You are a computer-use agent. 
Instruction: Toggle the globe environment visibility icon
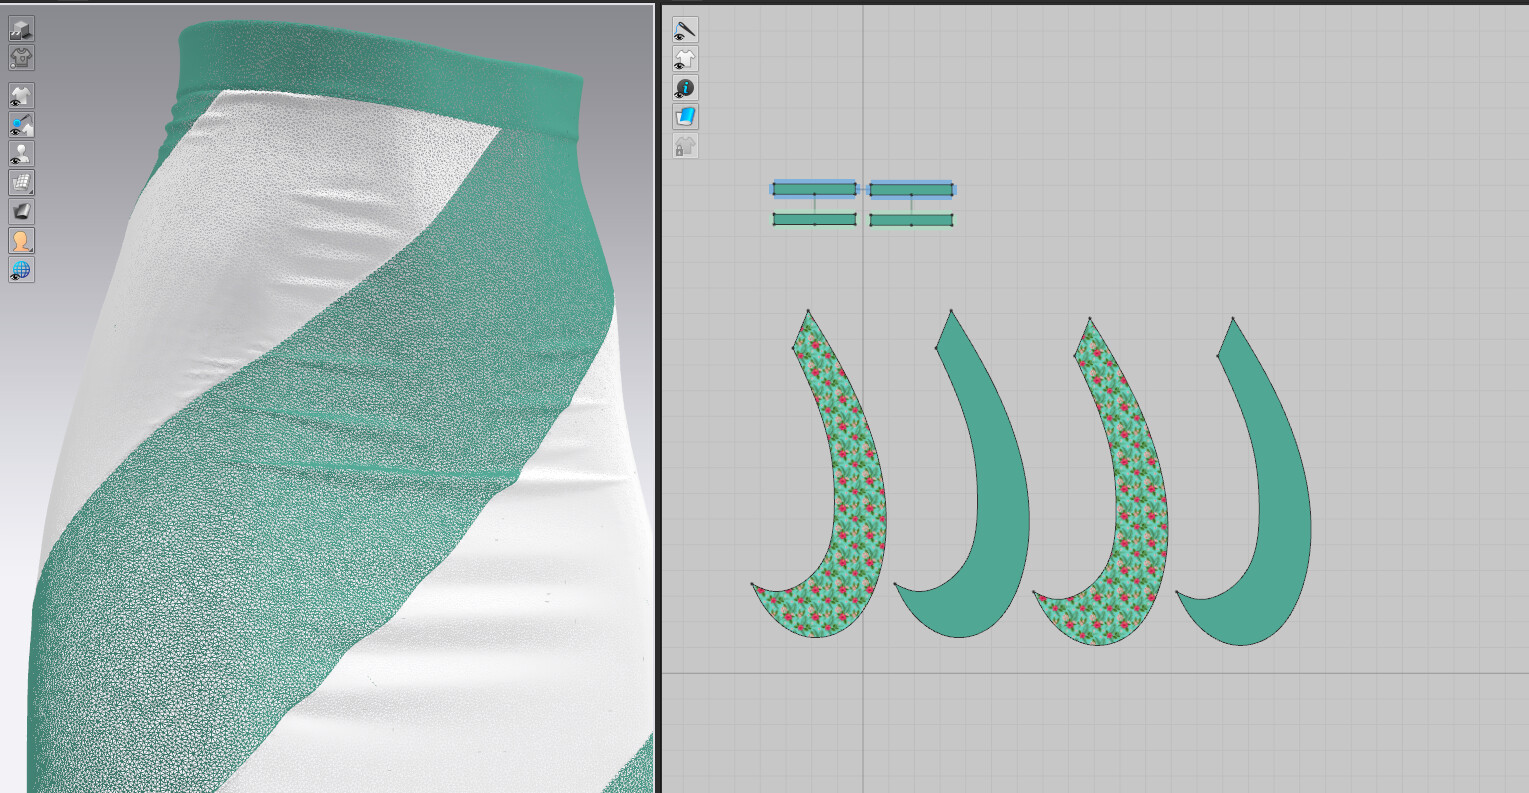21,269
